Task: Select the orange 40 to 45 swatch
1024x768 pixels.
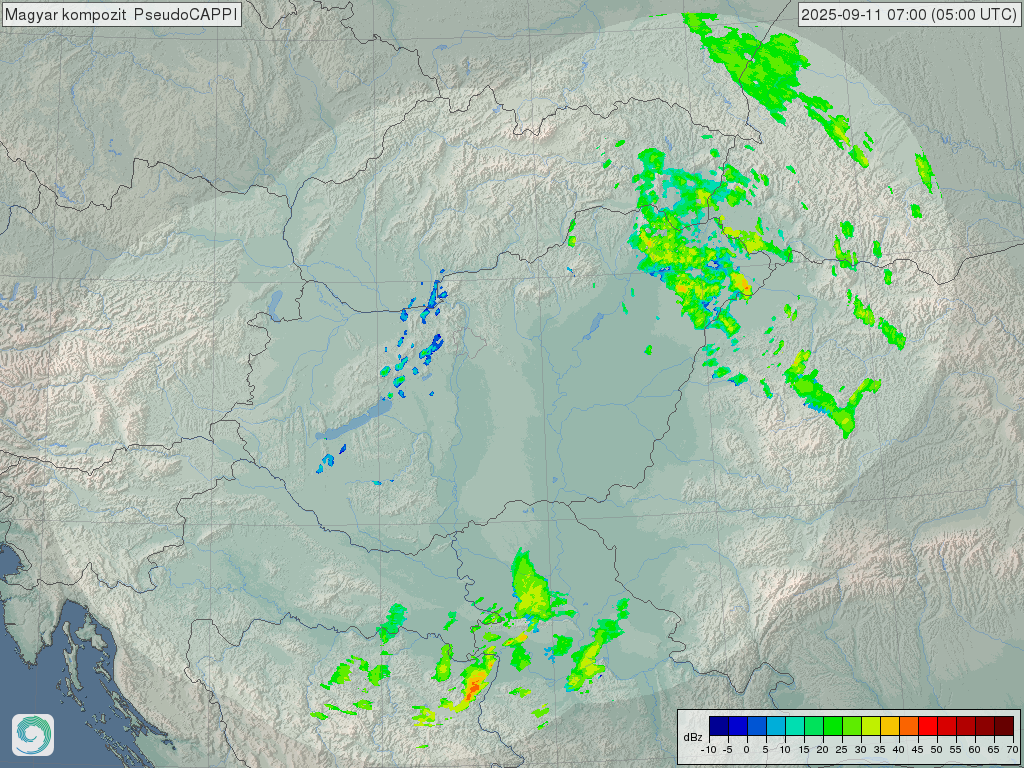Action: click(x=909, y=726)
